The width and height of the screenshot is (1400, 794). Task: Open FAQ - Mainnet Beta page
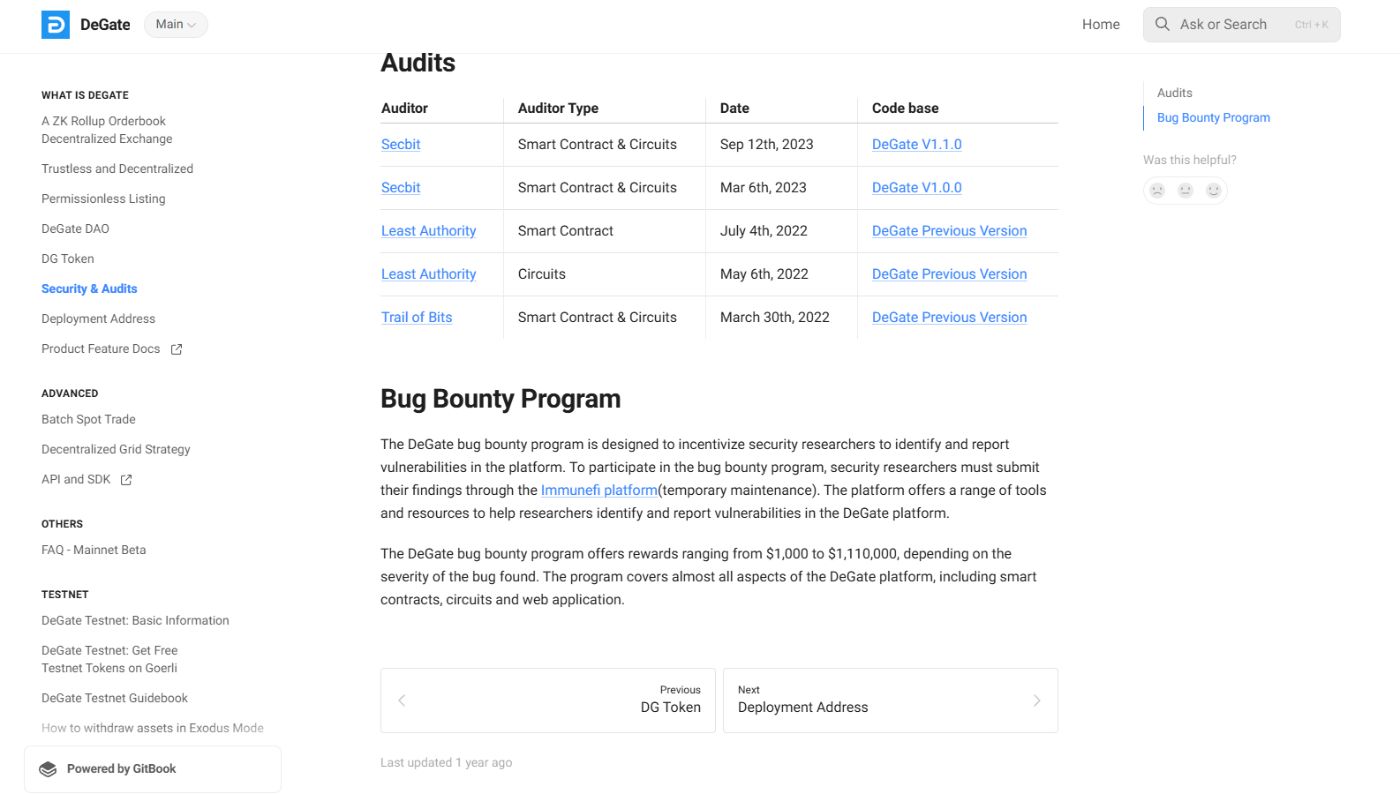tap(93, 550)
